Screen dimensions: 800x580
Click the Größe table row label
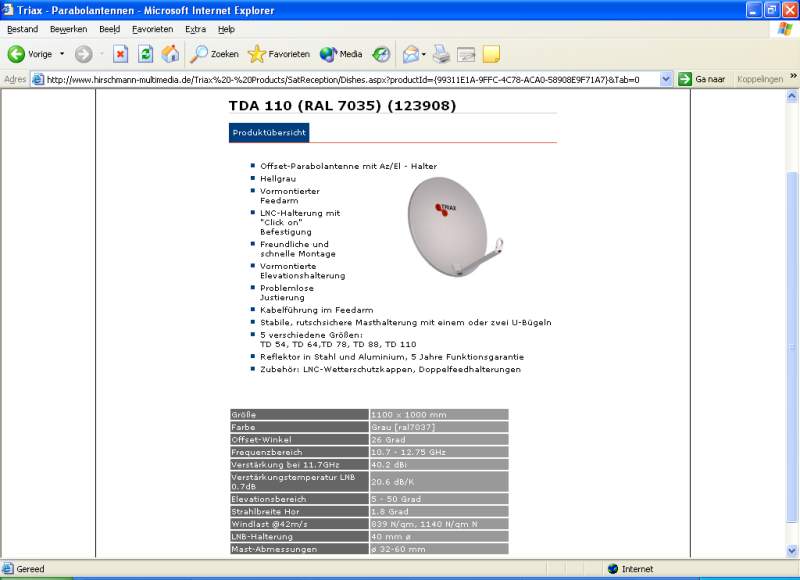pyautogui.click(x=299, y=415)
